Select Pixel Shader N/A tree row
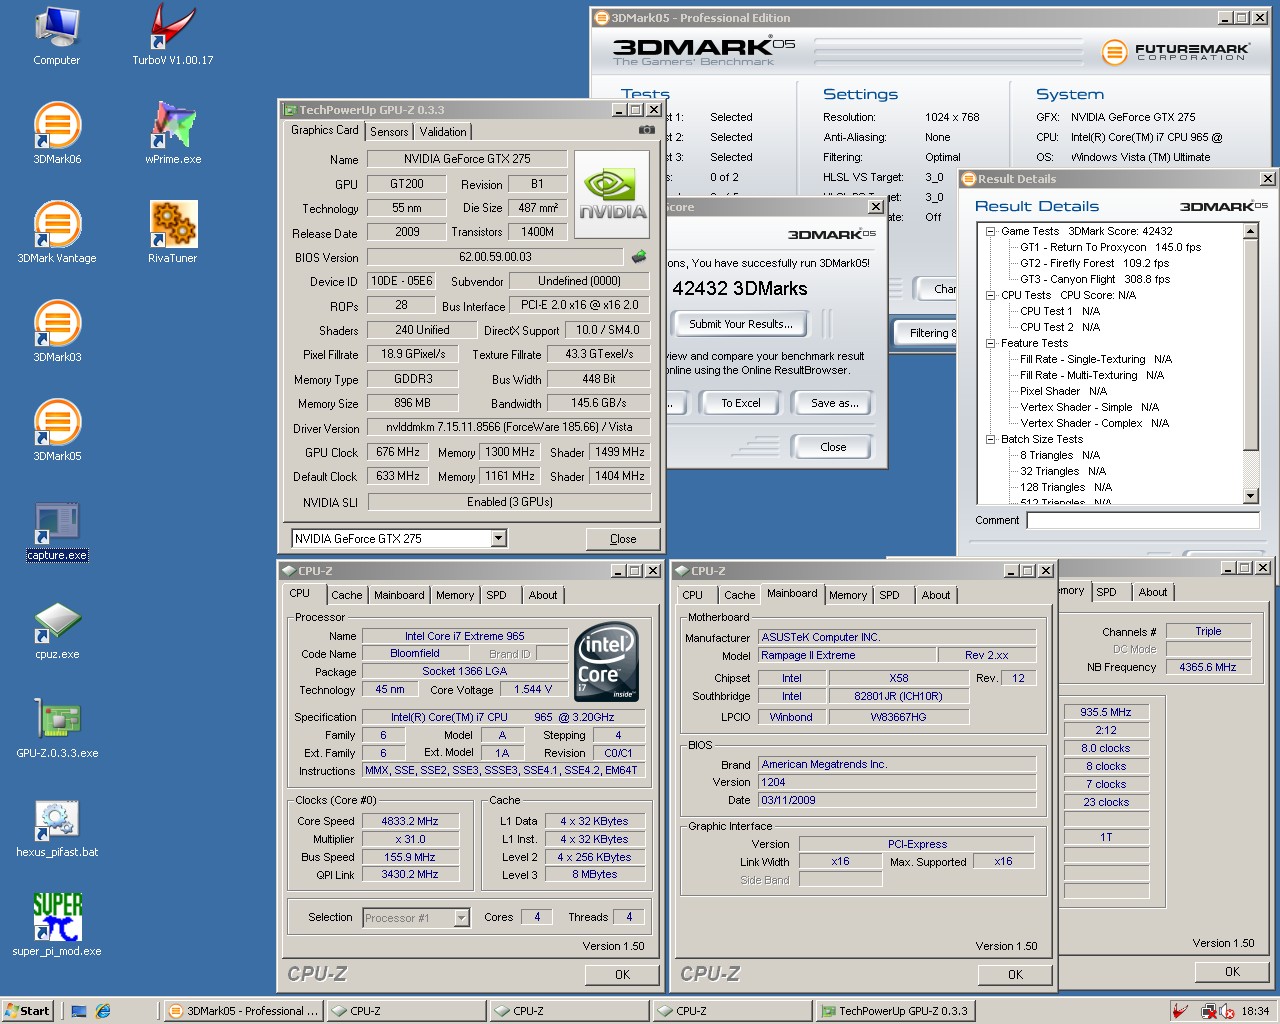Viewport: 1280px width, 1024px height. click(x=1063, y=391)
